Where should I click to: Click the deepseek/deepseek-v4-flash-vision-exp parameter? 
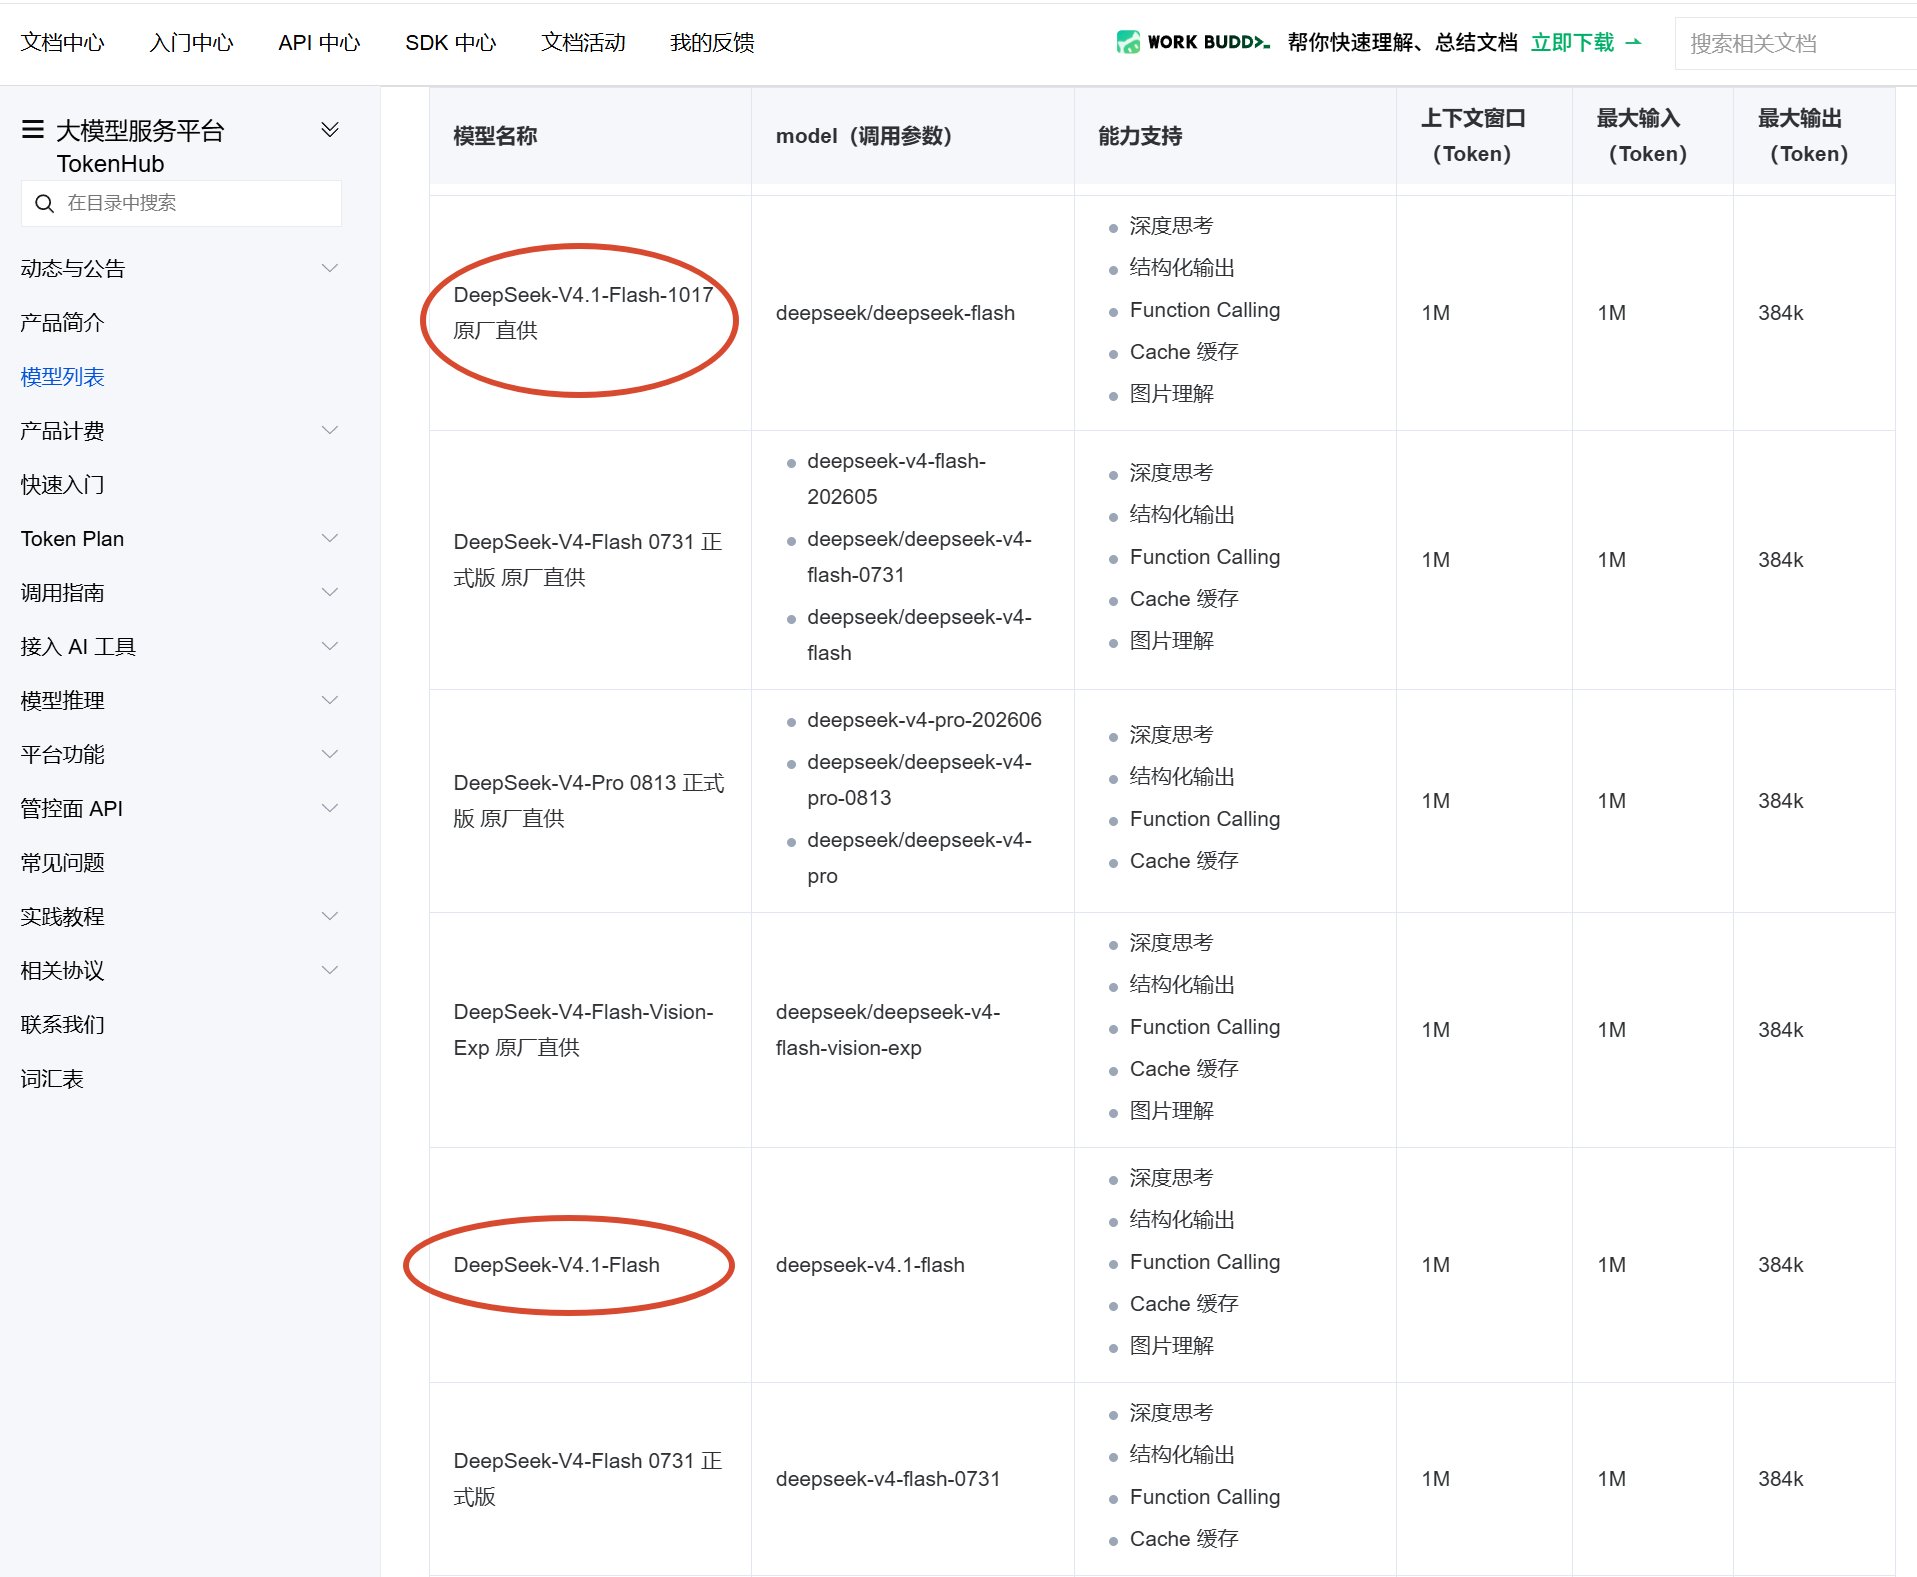click(888, 1029)
